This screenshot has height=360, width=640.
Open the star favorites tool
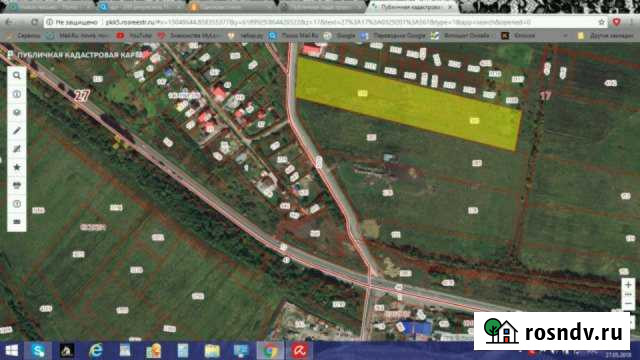17,167
